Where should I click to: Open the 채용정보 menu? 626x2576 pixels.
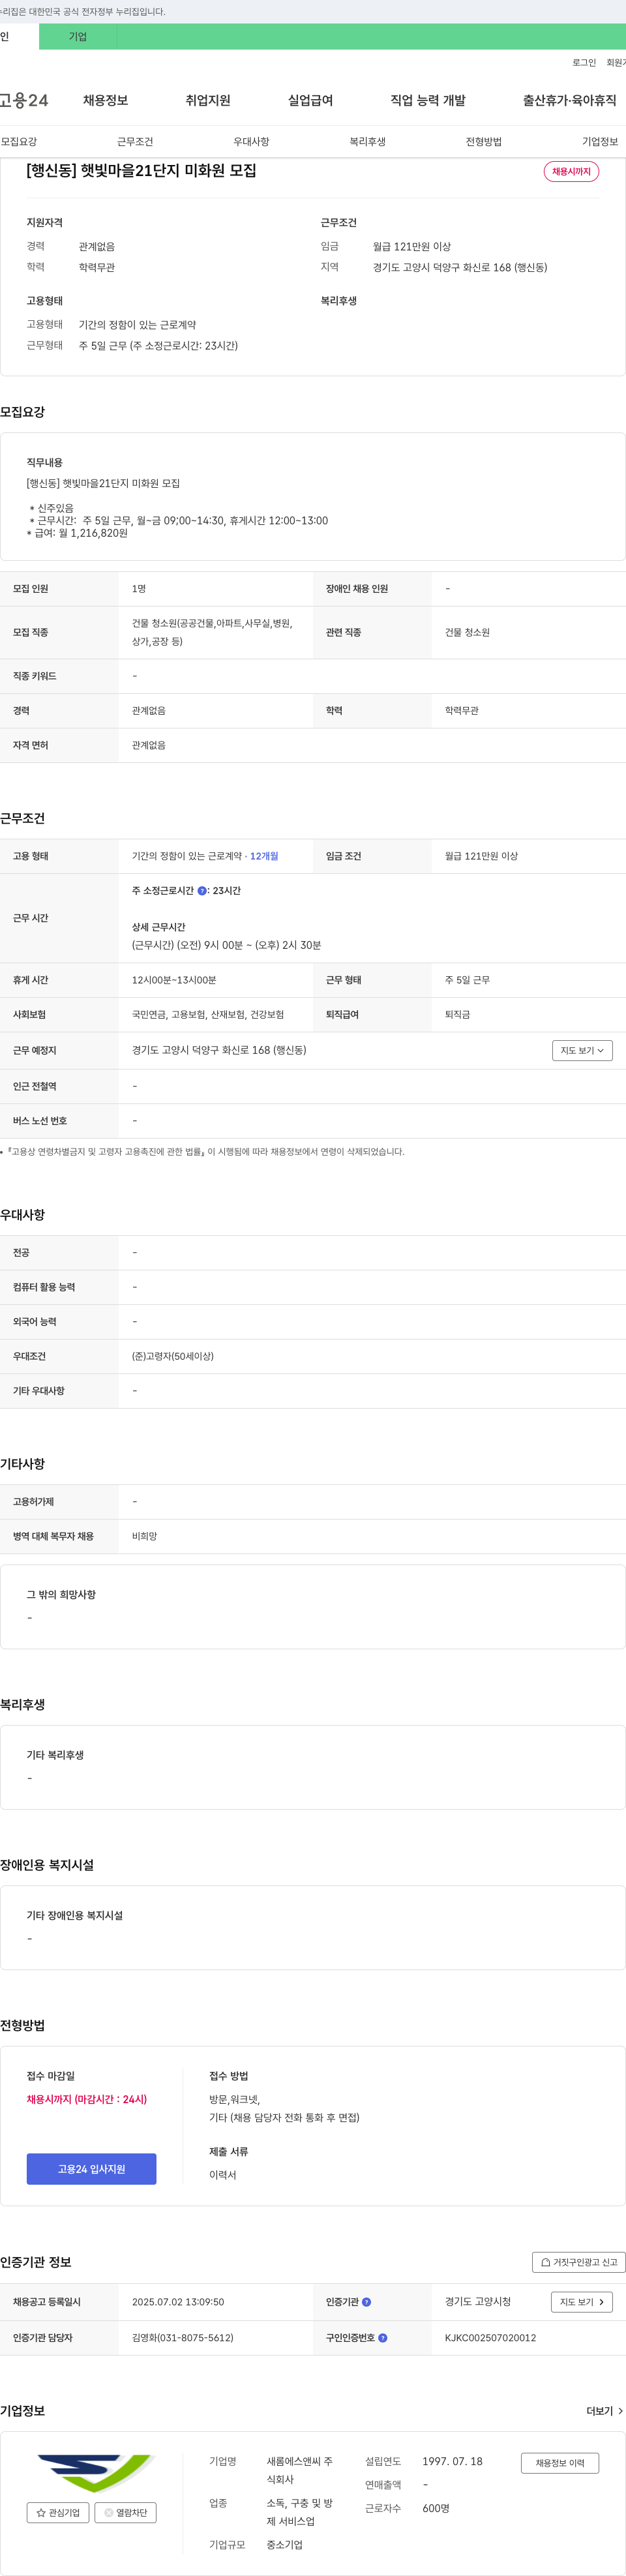point(105,101)
